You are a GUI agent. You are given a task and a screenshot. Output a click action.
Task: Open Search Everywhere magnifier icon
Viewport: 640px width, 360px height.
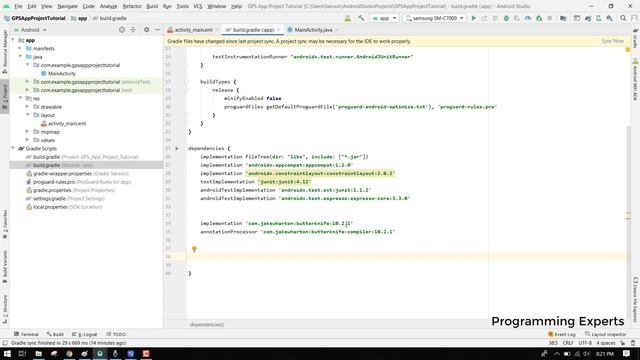click(x=623, y=18)
